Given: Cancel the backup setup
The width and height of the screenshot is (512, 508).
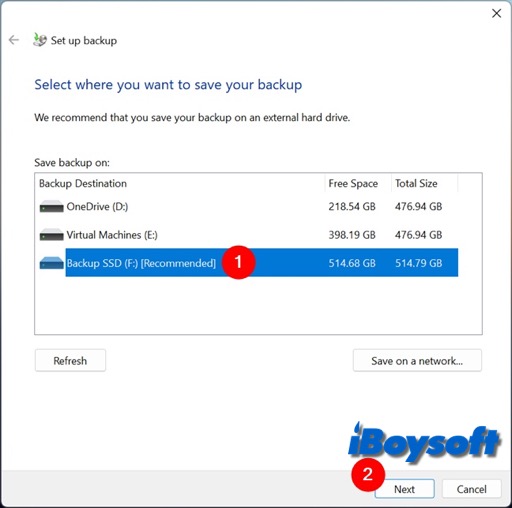Looking at the screenshot, I should [472, 489].
